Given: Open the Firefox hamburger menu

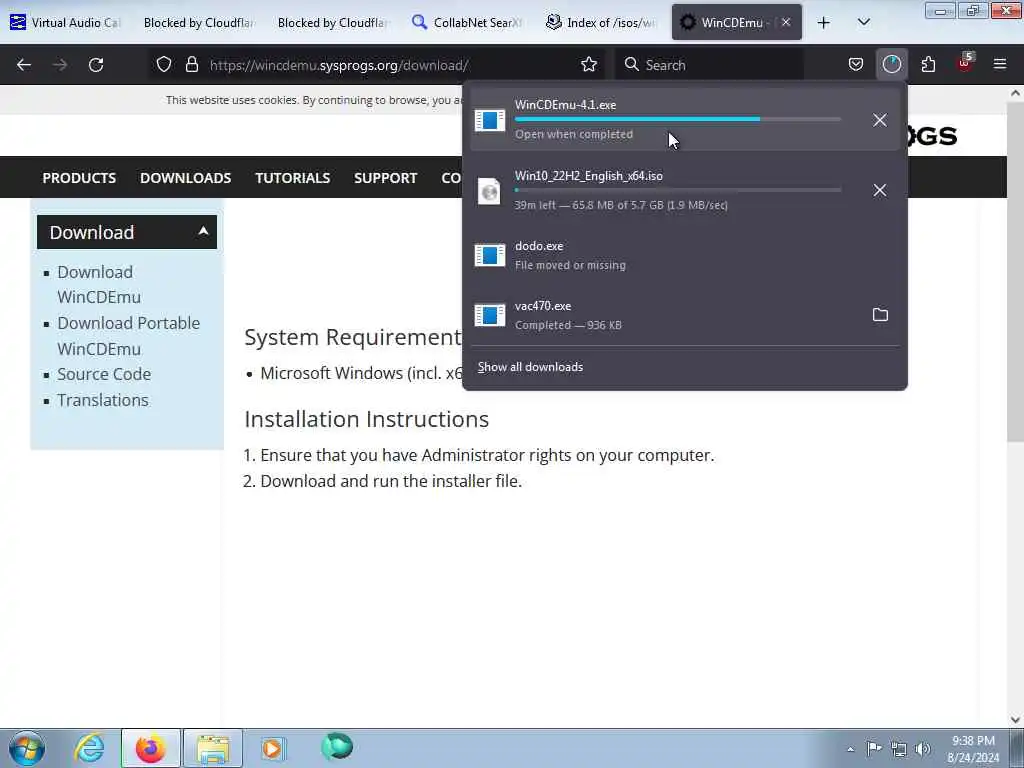Looking at the screenshot, I should click(x=1000, y=65).
